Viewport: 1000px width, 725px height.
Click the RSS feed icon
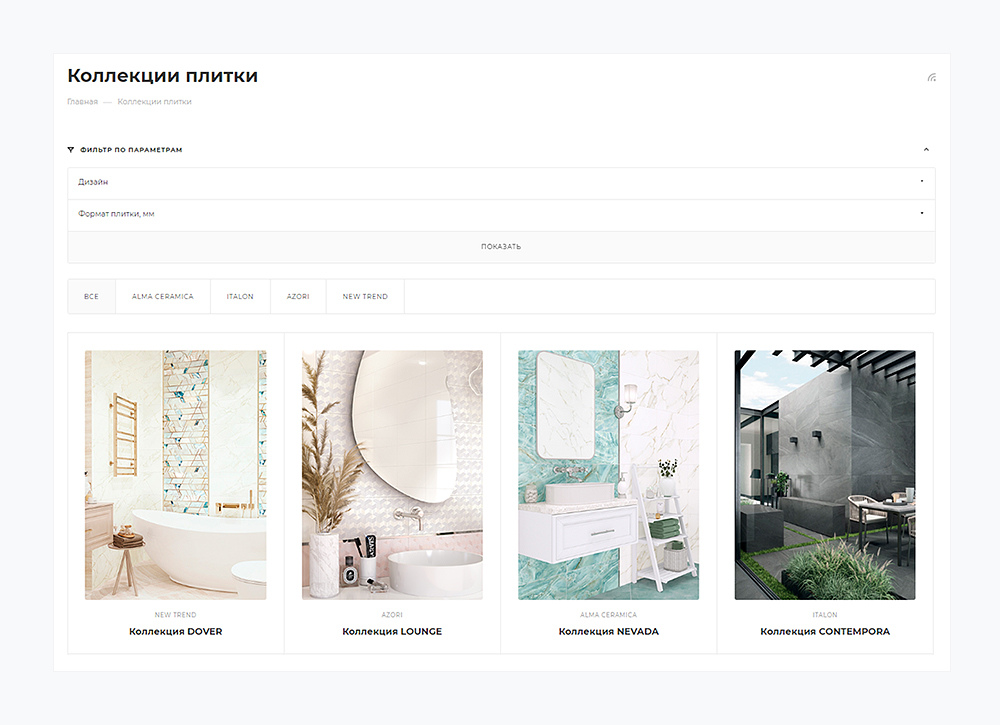(931, 77)
